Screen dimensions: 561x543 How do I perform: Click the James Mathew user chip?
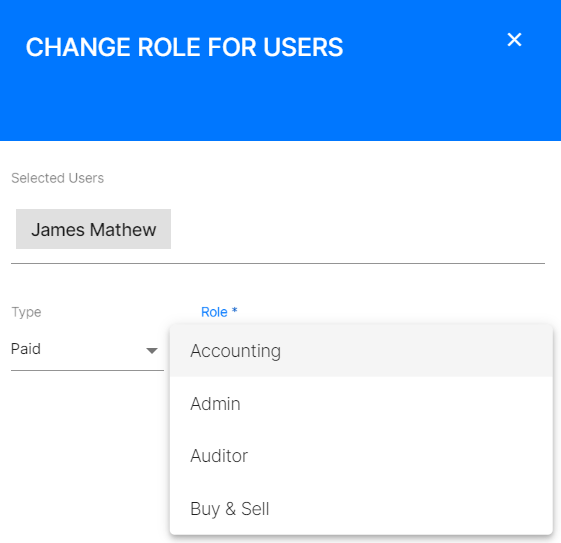coord(93,229)
